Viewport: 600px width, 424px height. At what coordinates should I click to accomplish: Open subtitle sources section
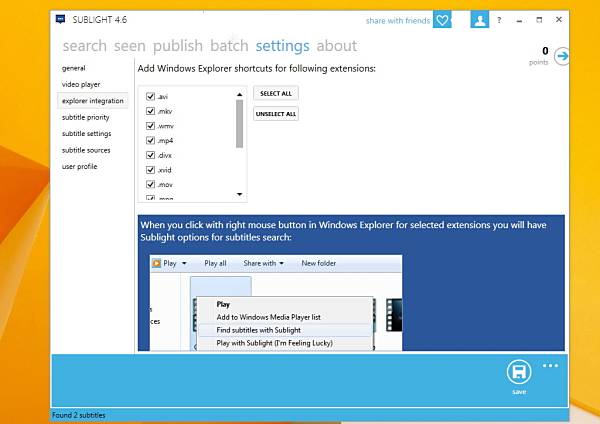pos(86,150)
